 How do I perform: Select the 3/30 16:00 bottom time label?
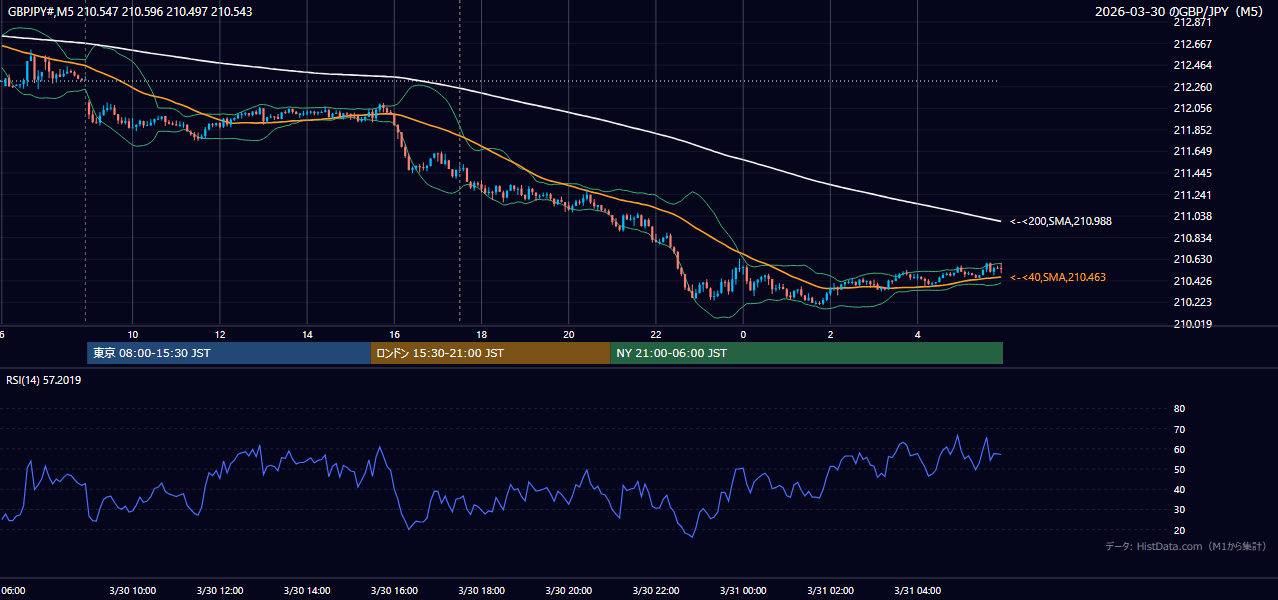pyautogui.click(x=395, y=591)
